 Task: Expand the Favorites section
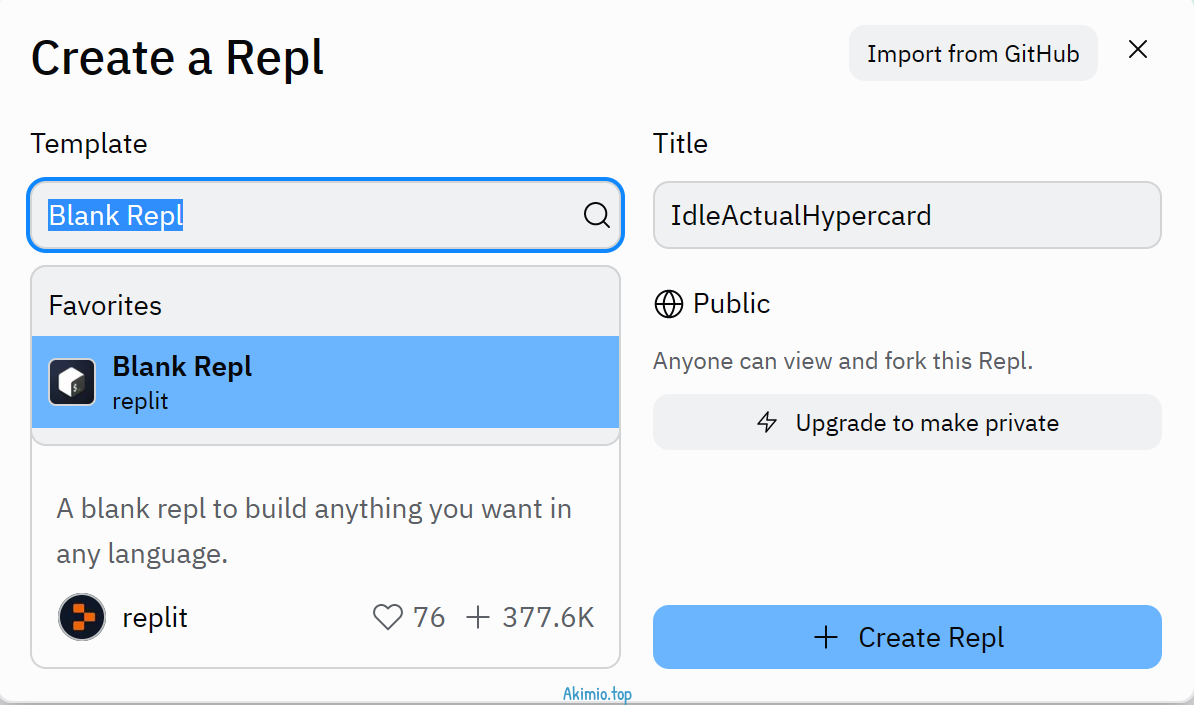tap(104, 305)
